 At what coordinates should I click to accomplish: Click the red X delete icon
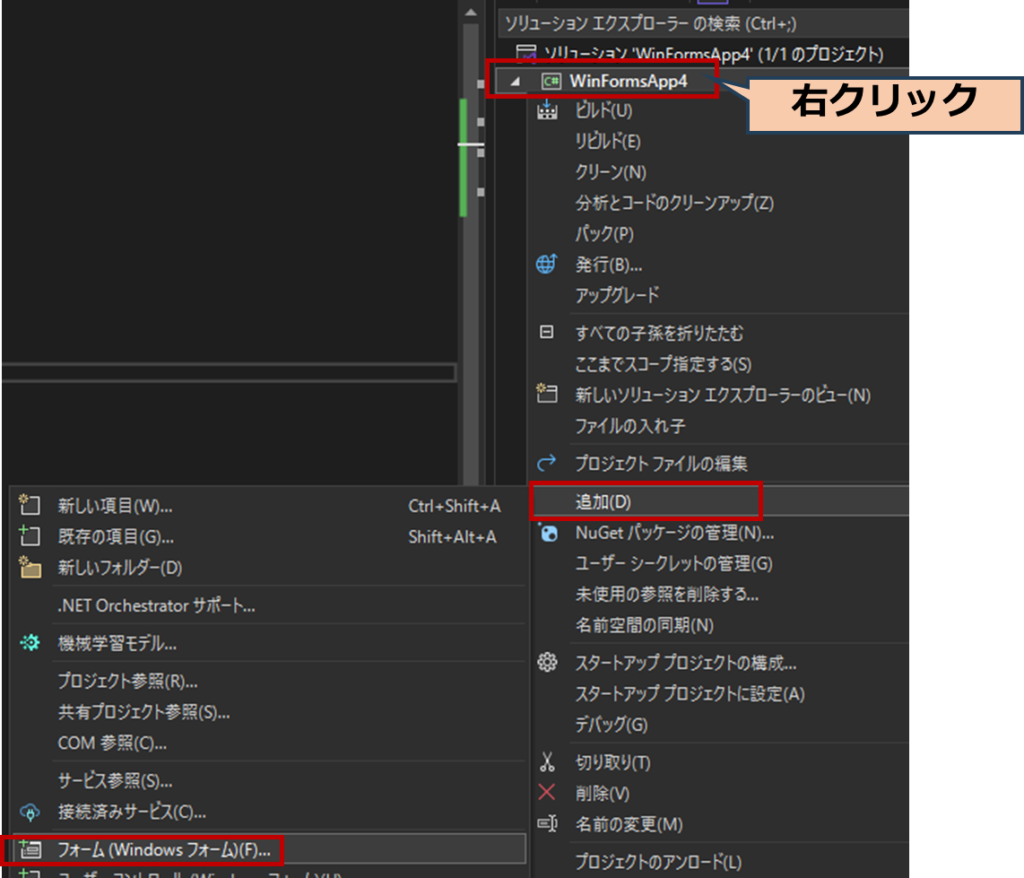point(547,792)
